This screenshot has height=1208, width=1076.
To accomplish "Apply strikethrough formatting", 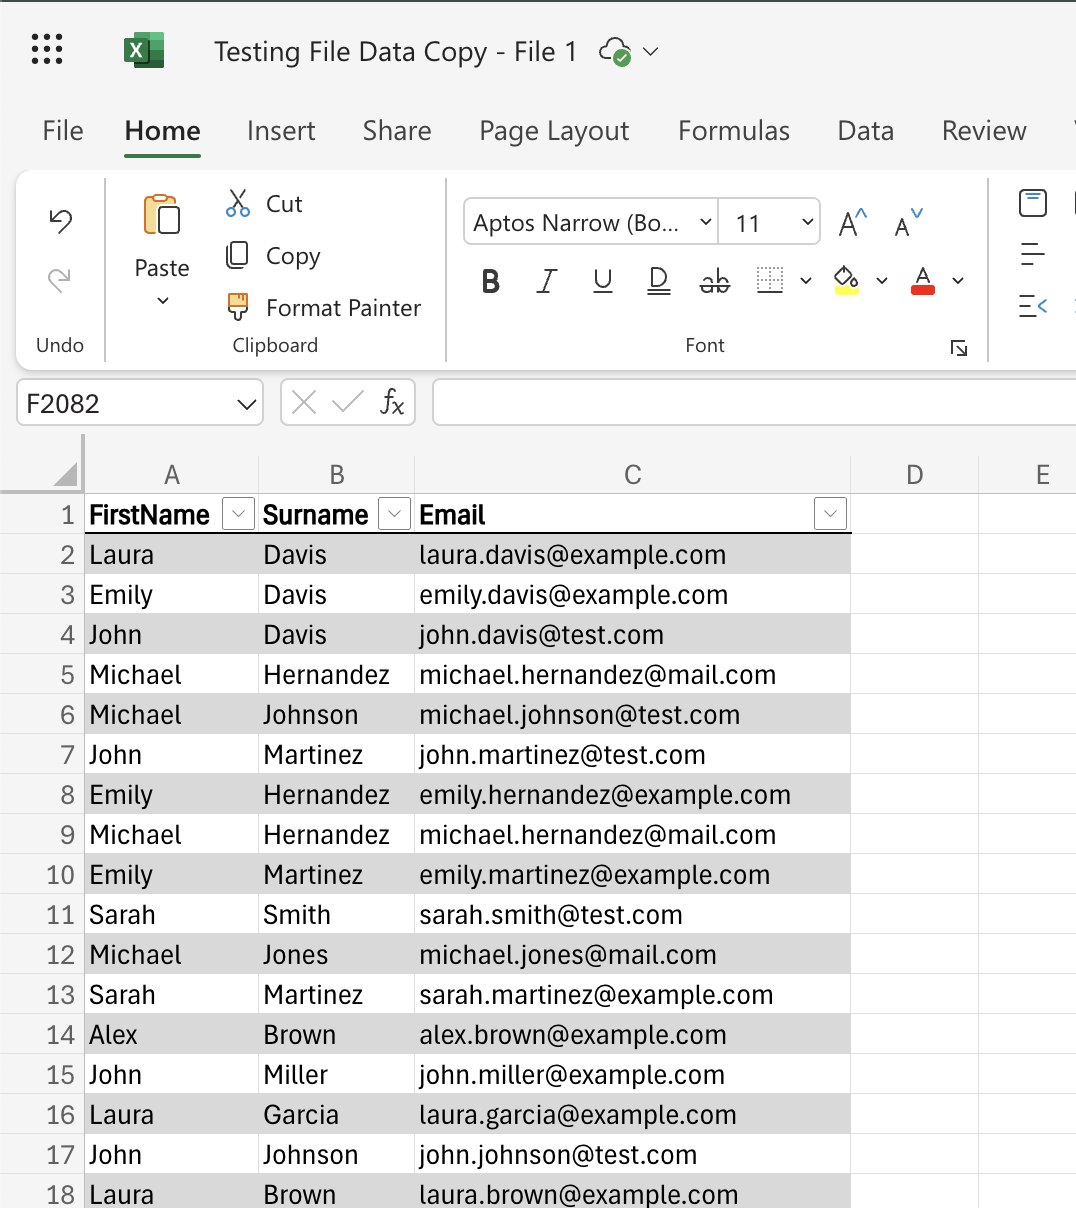I will [714, 281].
